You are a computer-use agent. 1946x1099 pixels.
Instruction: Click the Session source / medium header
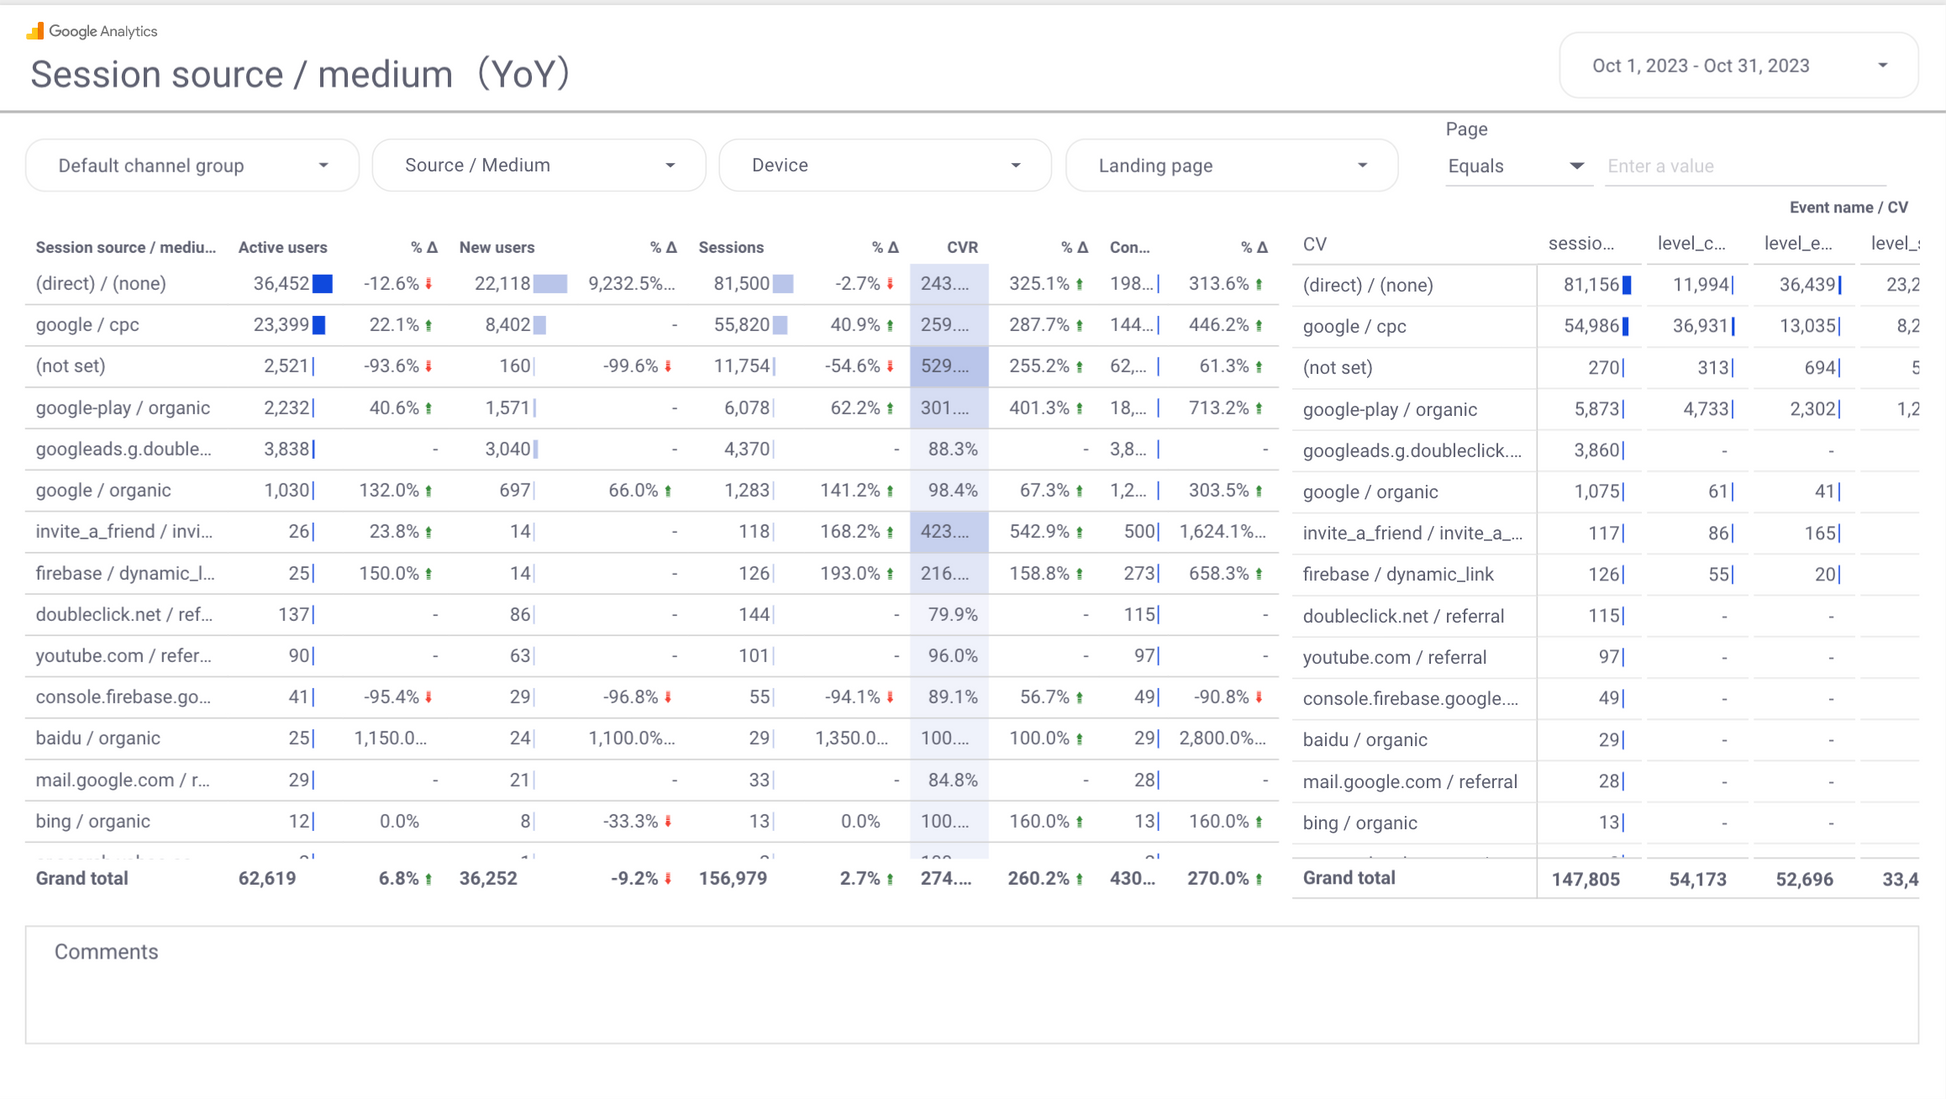point(125,247)
